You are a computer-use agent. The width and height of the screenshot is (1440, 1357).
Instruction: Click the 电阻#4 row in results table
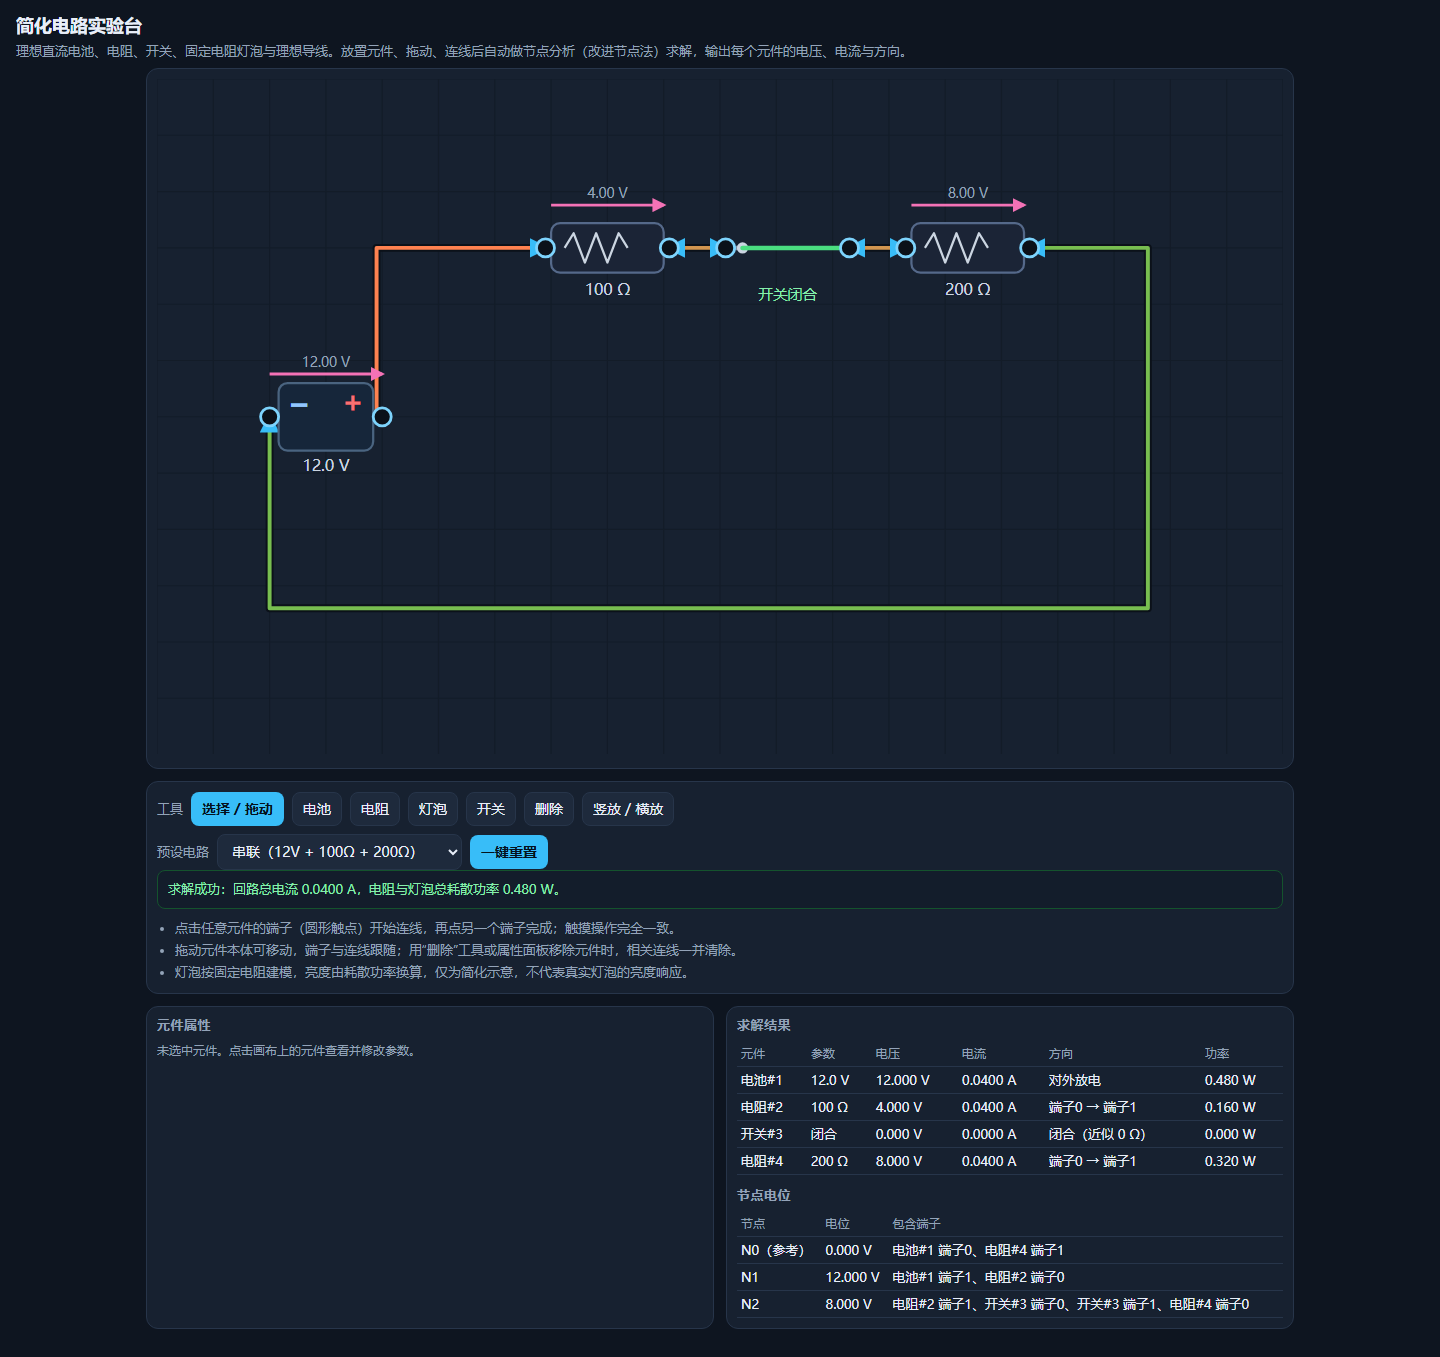(x=1010, y=1161)
